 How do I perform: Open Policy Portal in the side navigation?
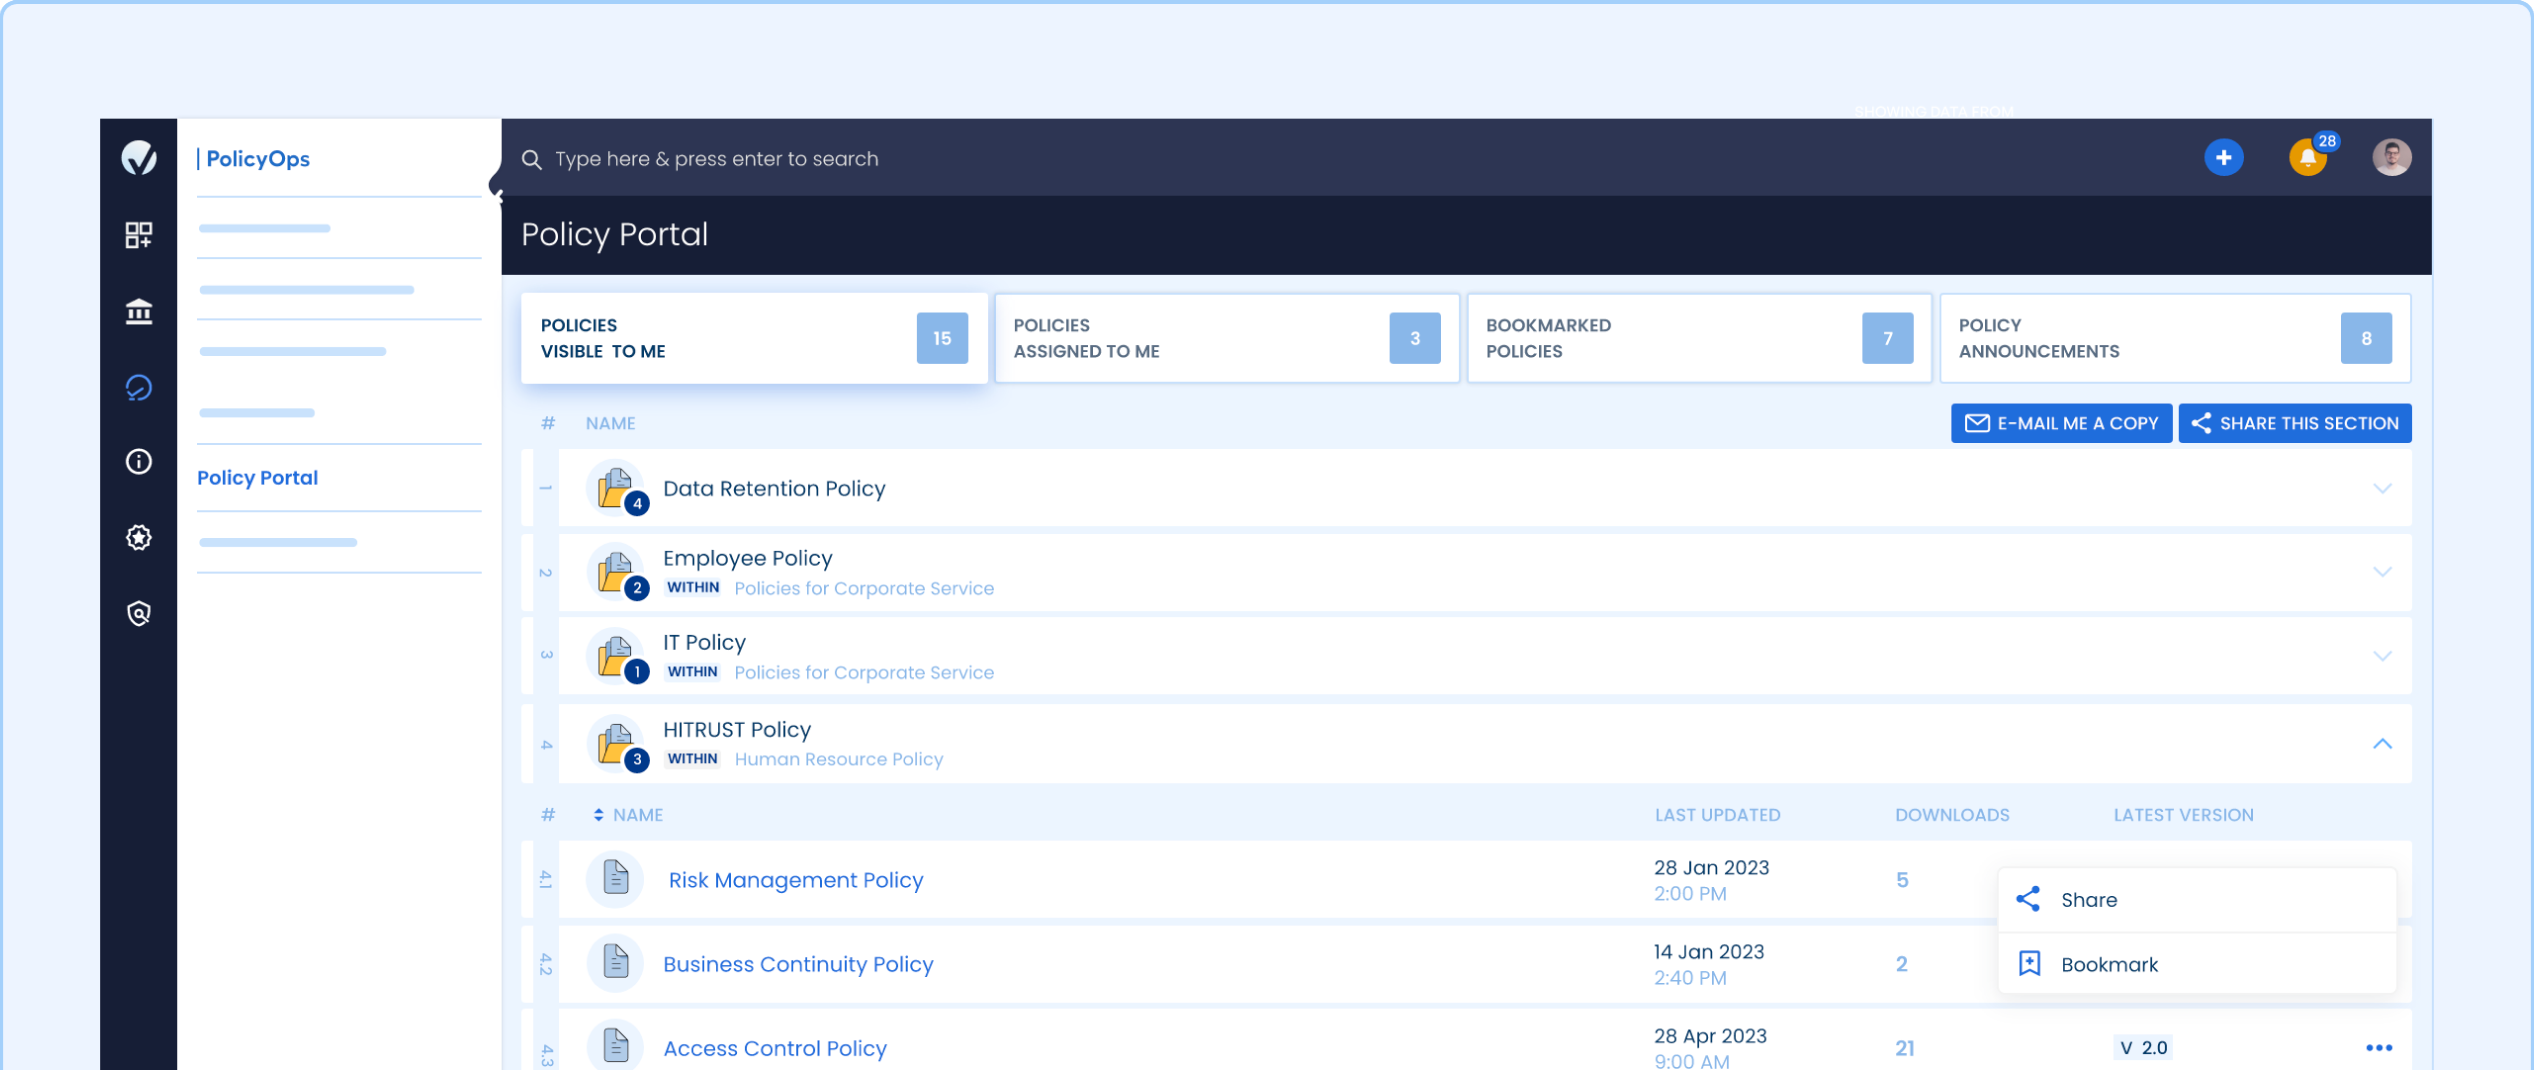click(x=257, y=477)
